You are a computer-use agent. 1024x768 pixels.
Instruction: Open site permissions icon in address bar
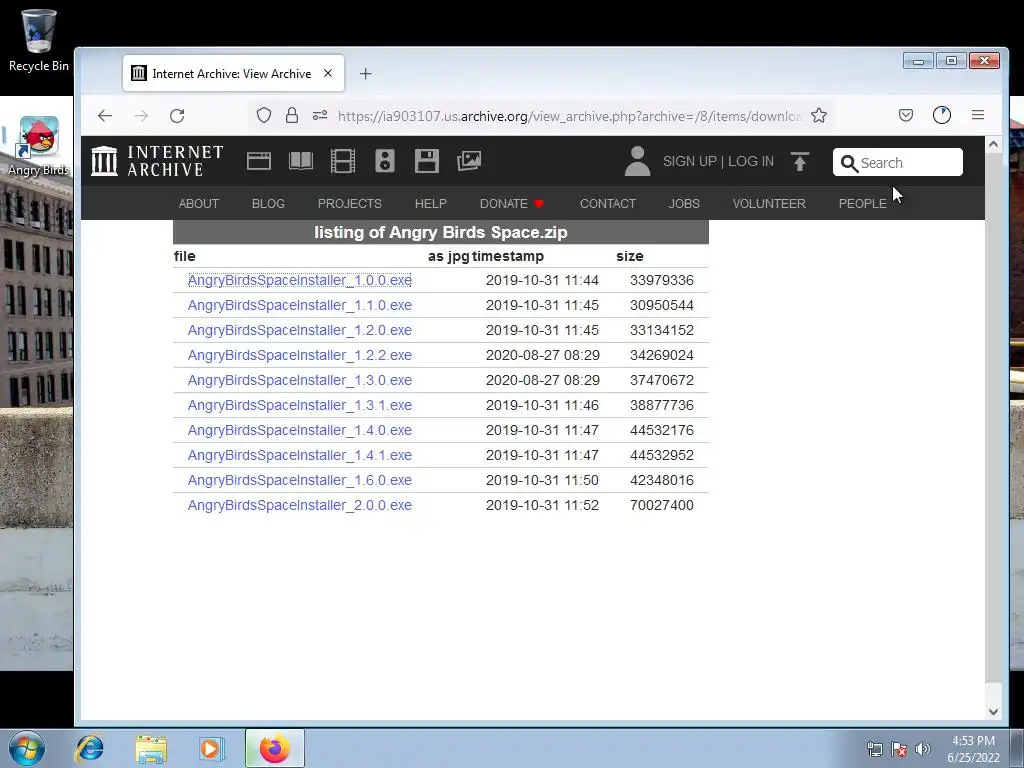click(319, 116)
